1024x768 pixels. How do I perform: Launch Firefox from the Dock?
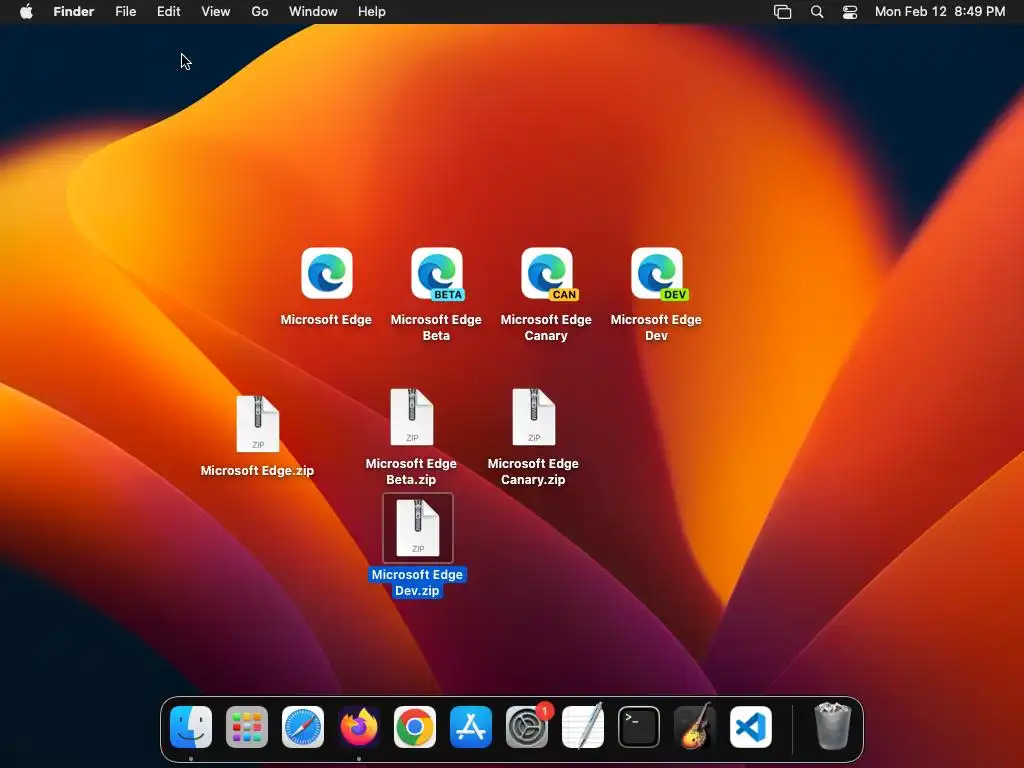[359, 727]
